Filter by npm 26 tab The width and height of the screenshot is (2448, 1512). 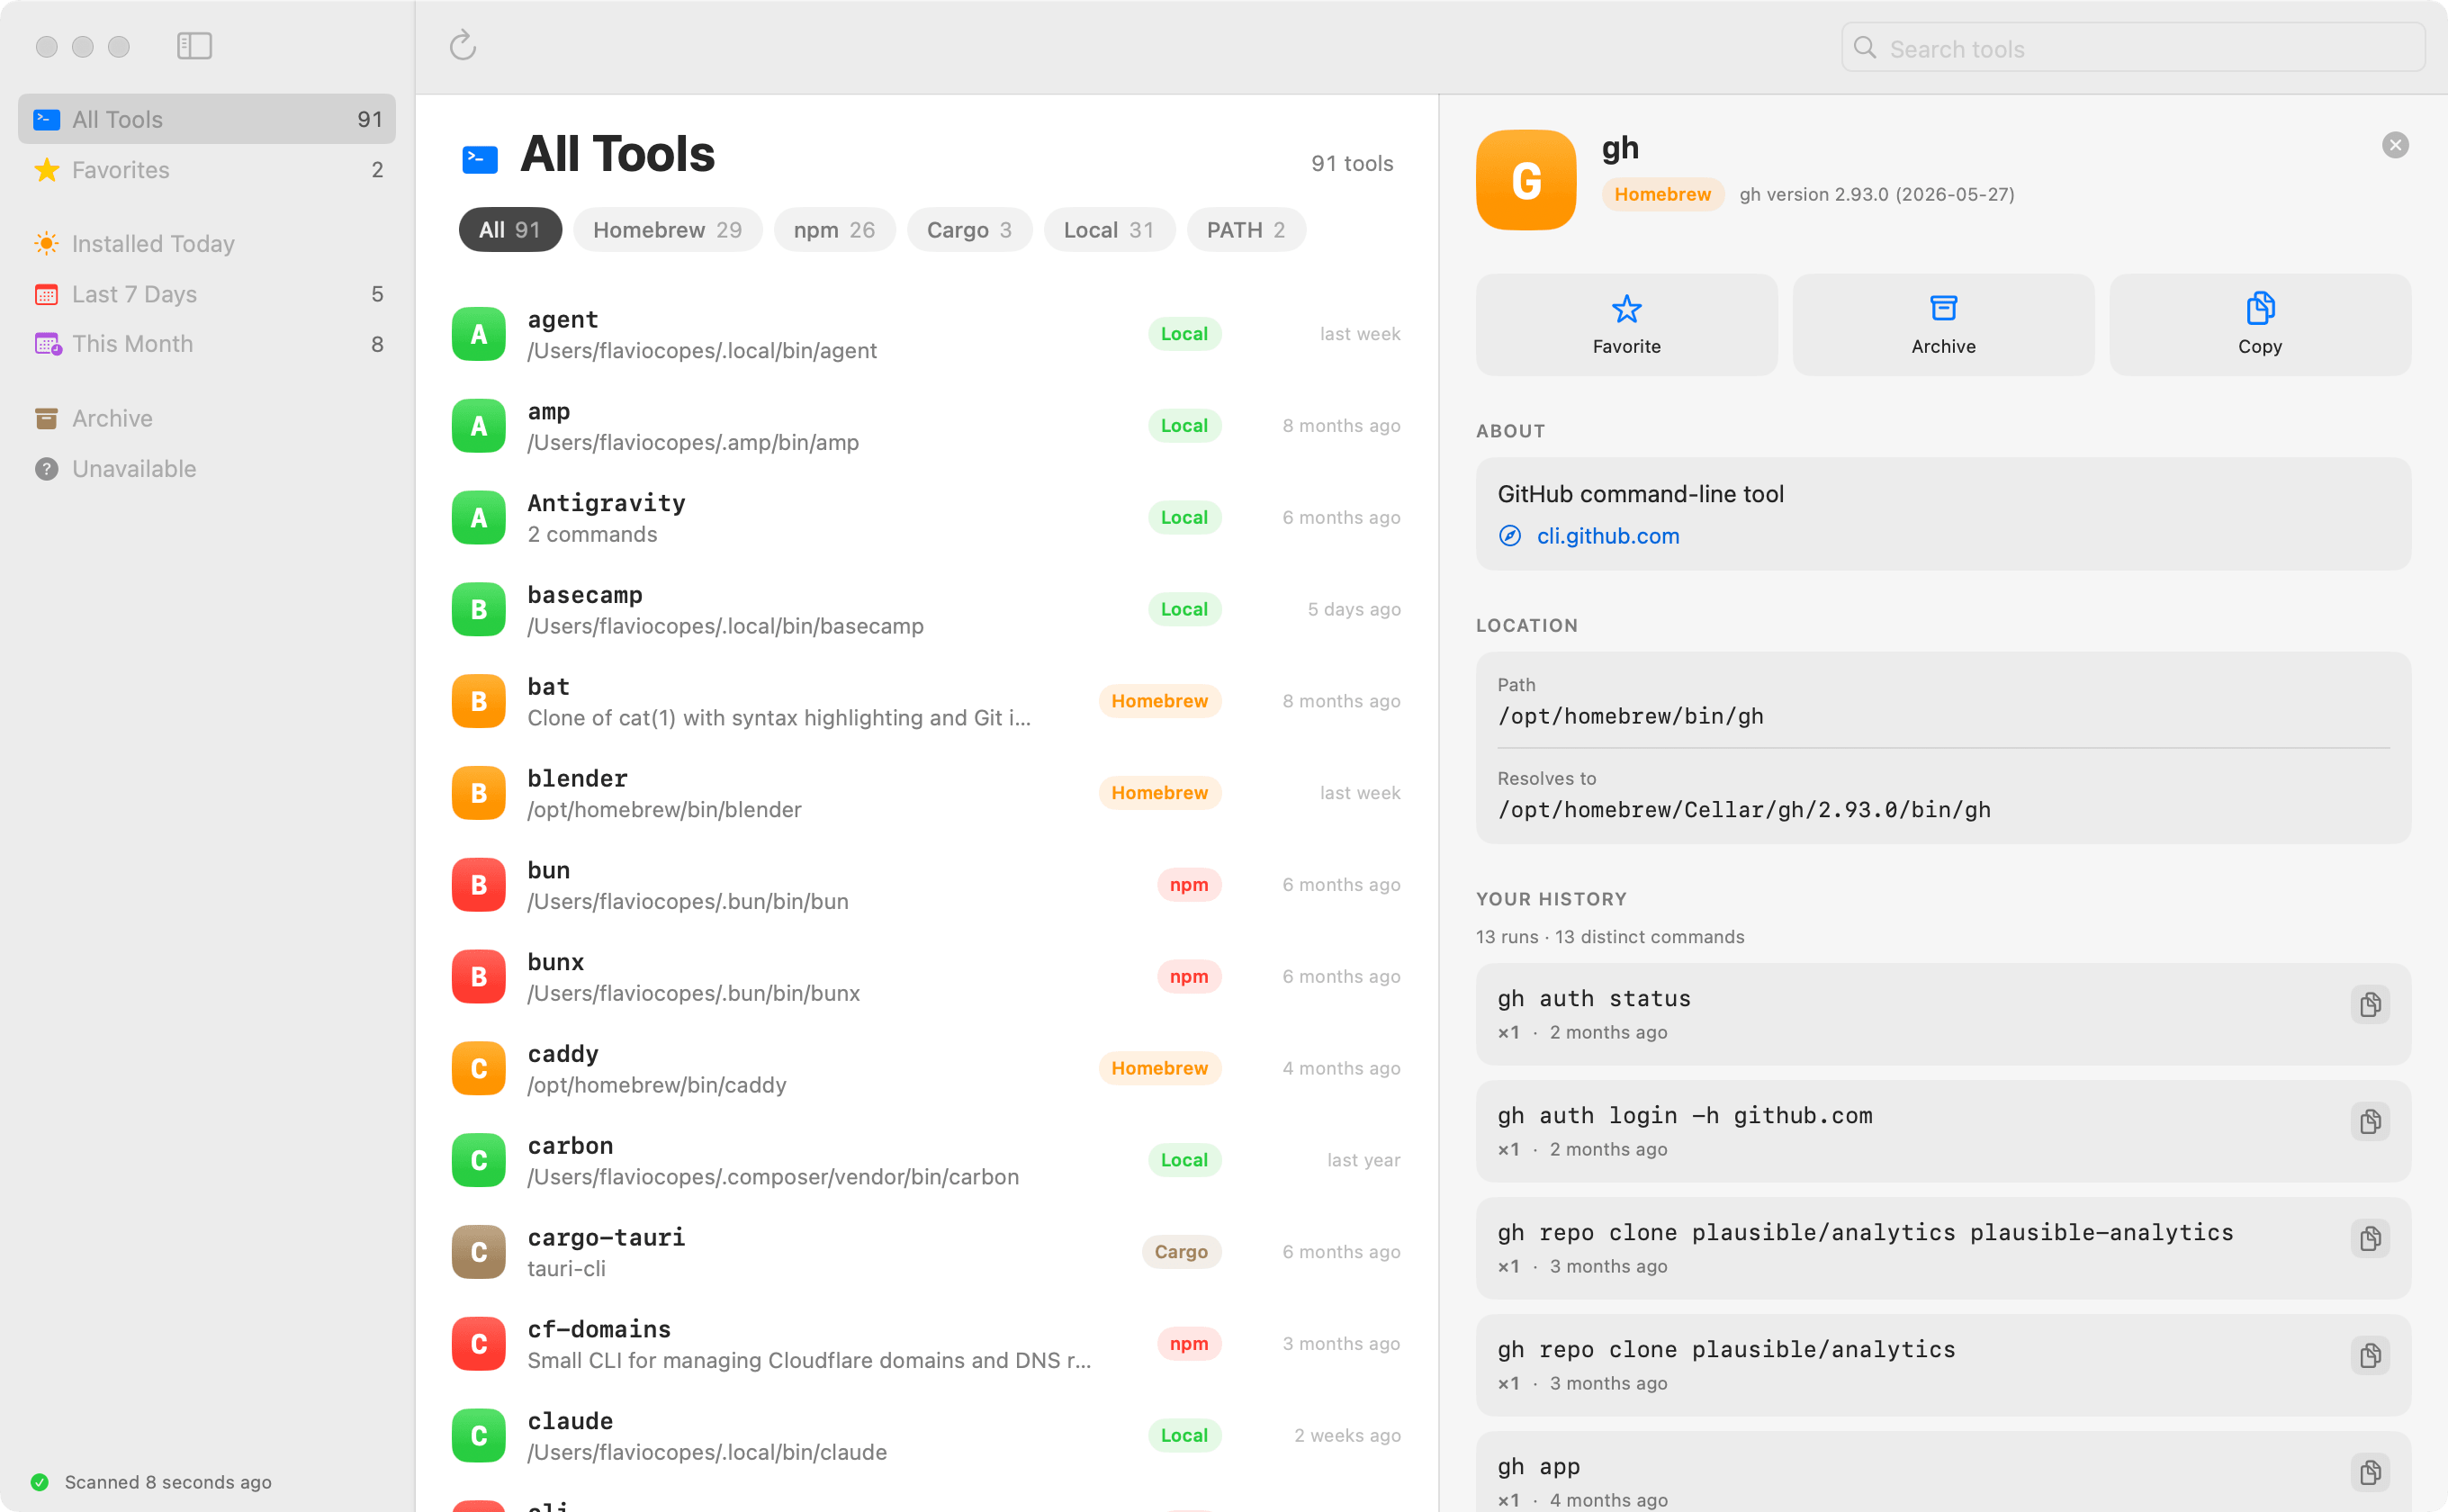coord(834,230)
